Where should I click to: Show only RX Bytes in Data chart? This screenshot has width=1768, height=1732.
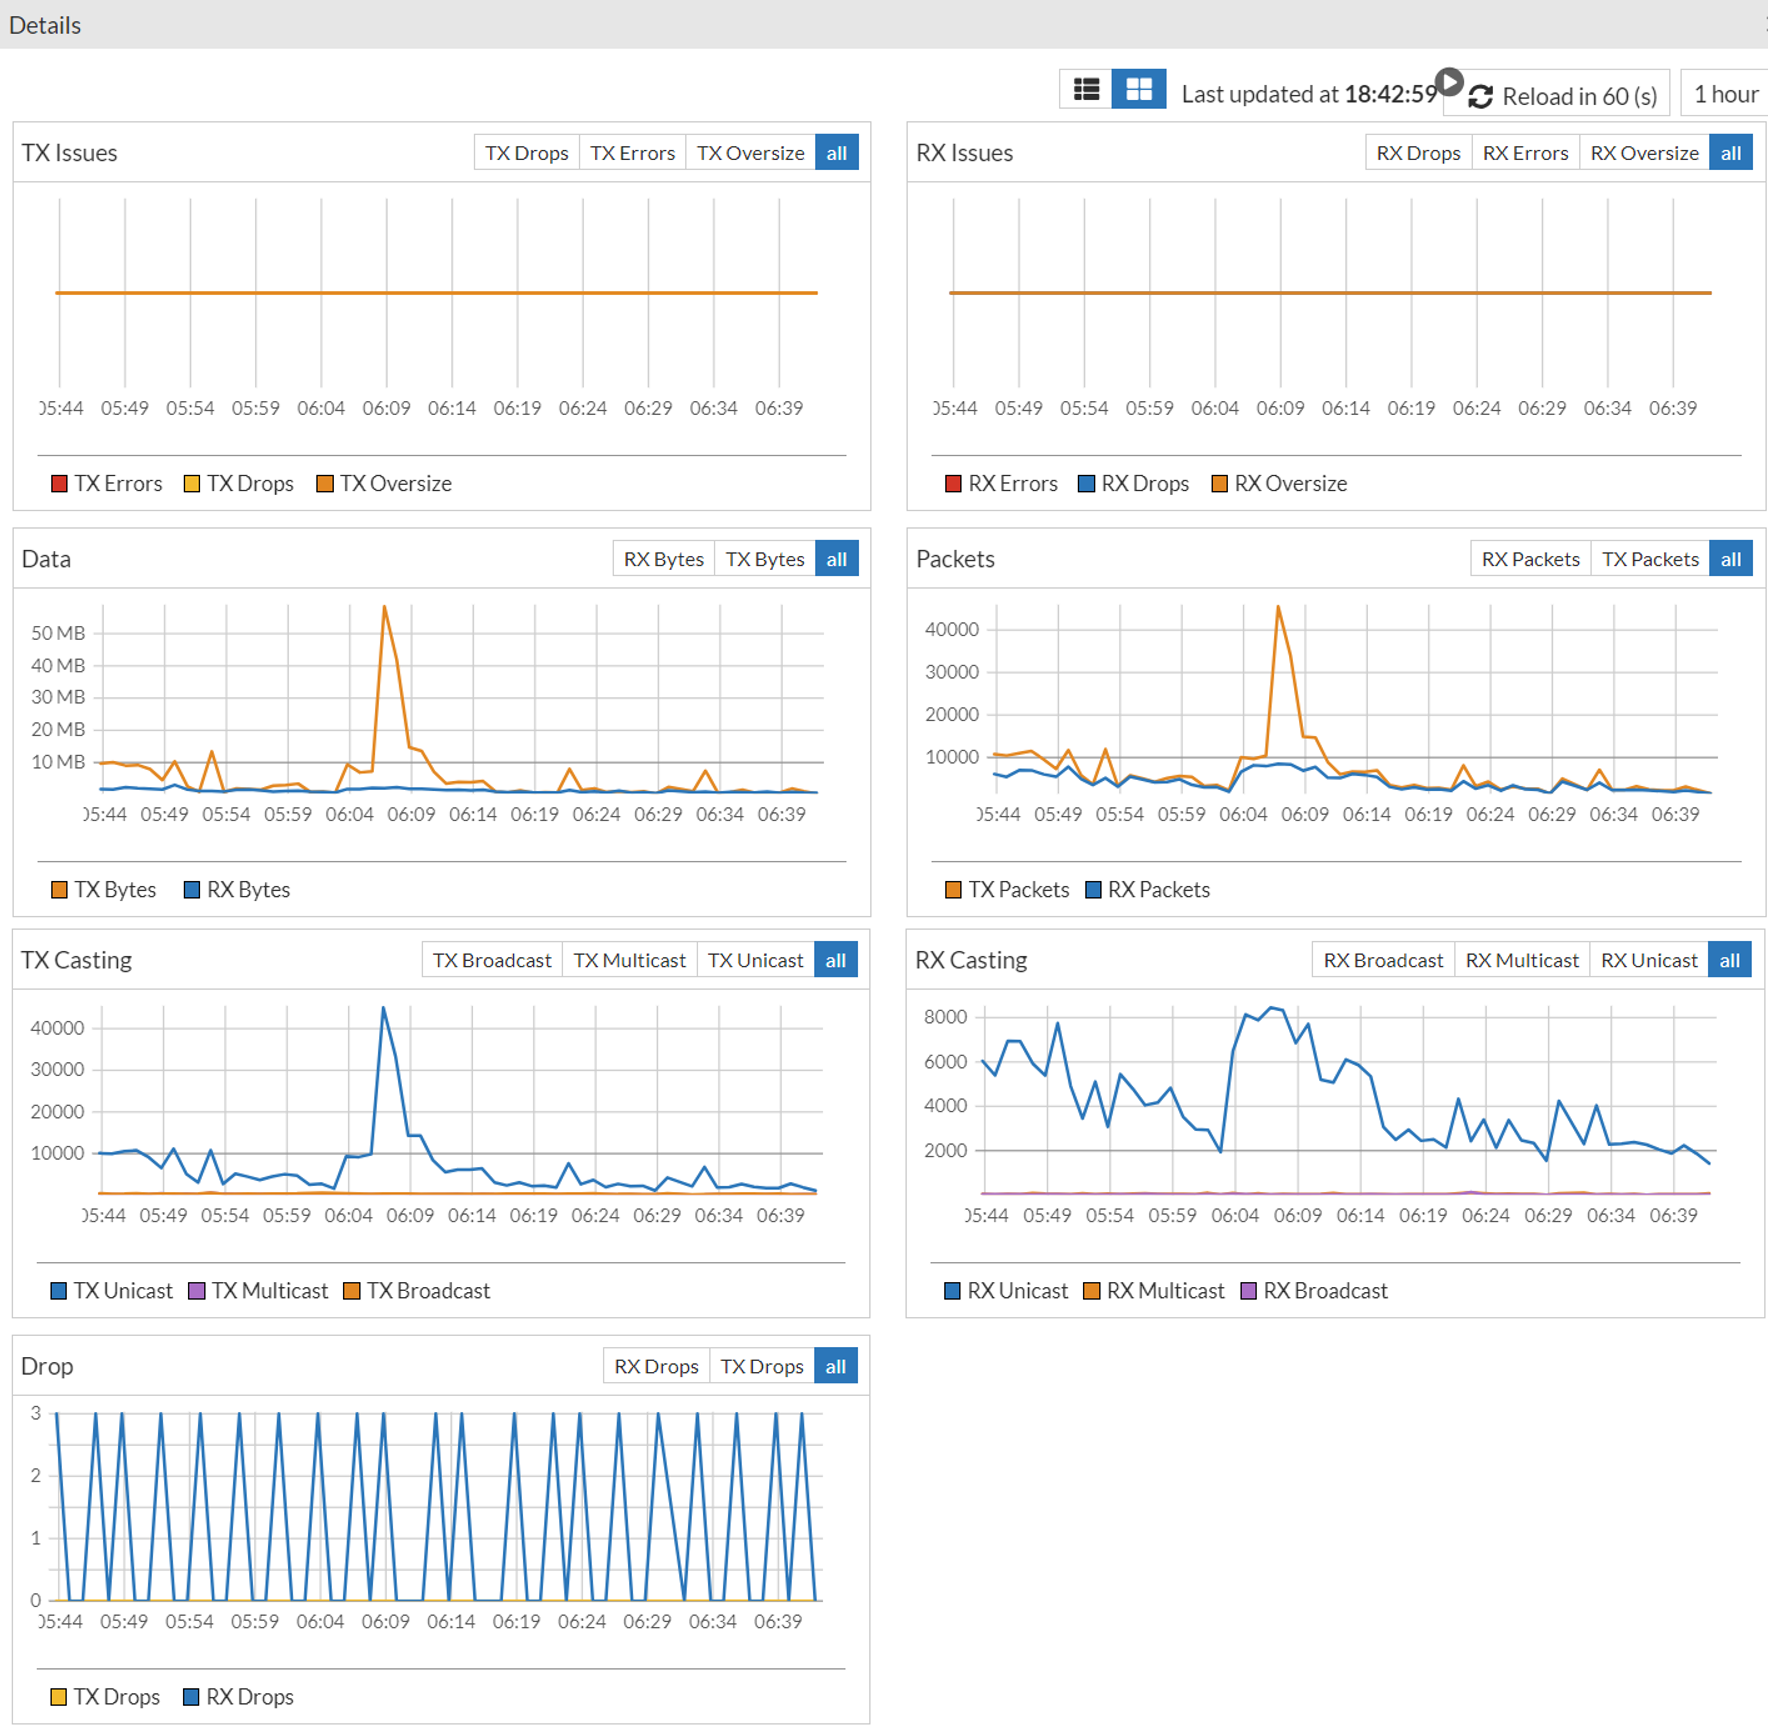coord(663,559)
